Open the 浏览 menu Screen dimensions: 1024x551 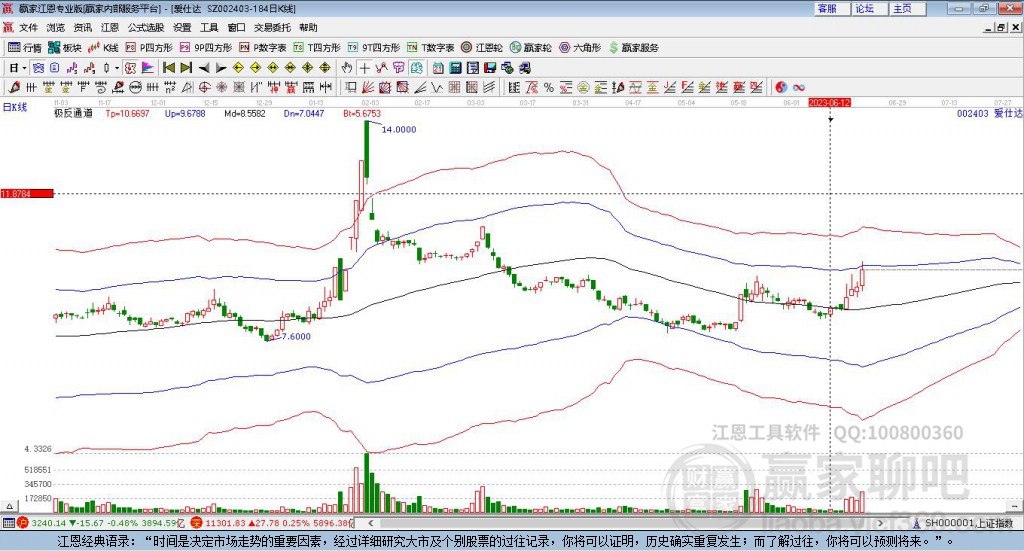coord(56,27)
